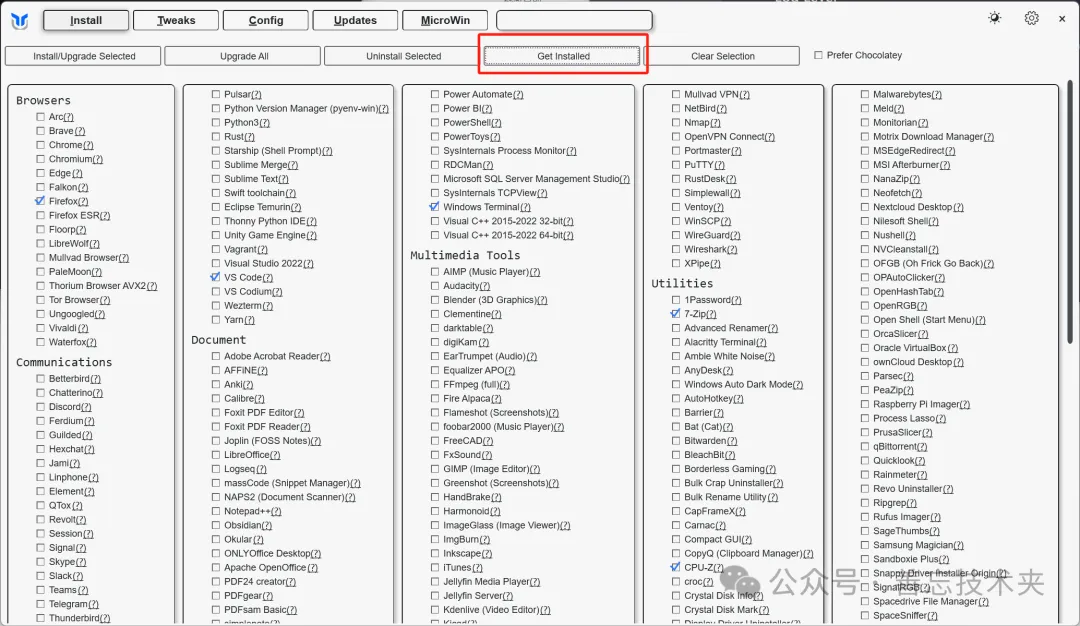
Task: Switch to the Updates tab
Action: (x=355, y=20)
